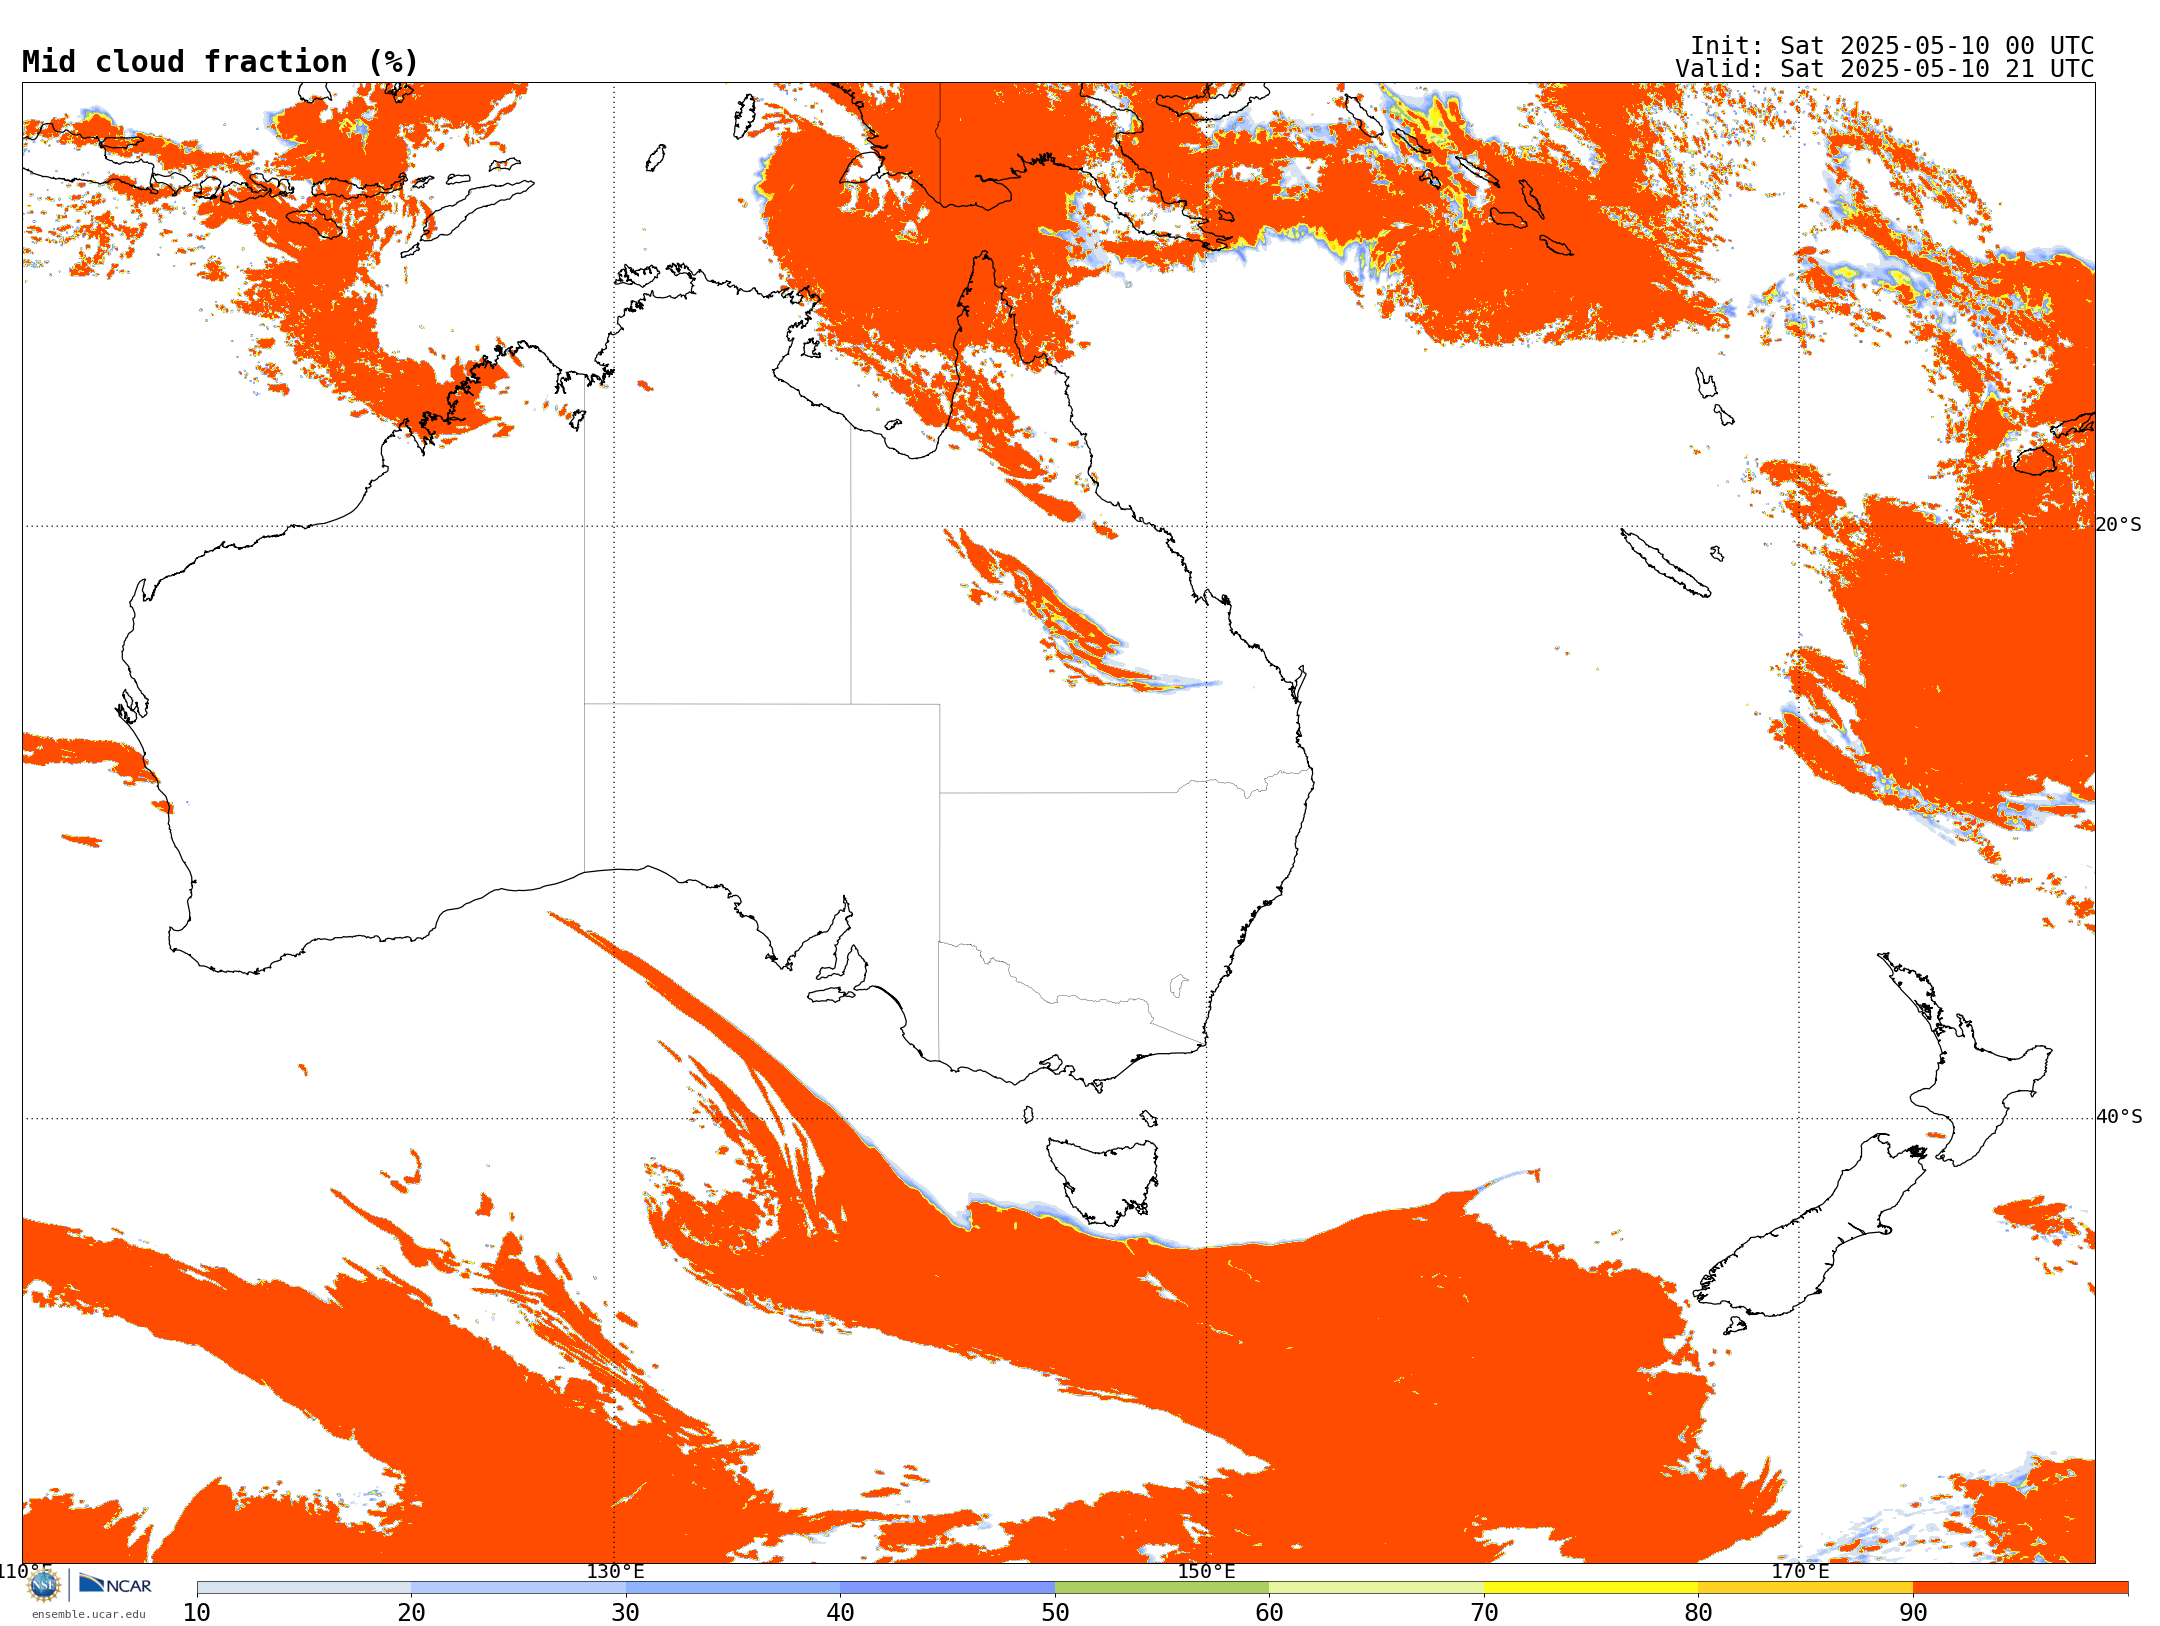Click the Tasmania island outline on map

[1103, 1180]
